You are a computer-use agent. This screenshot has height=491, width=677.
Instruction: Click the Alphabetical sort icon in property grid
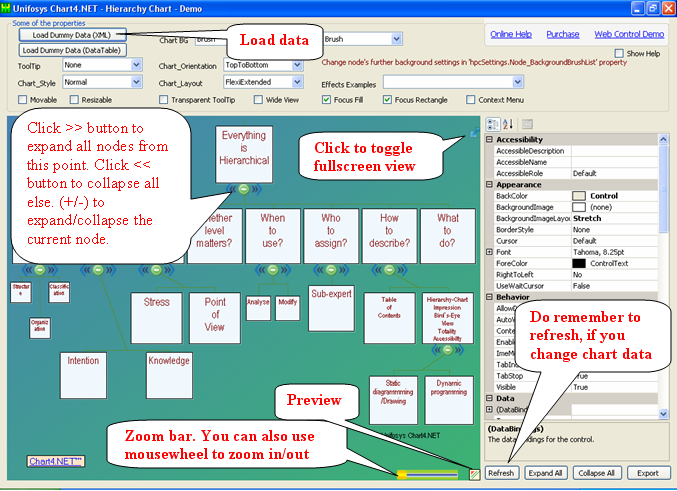[506, 124]
